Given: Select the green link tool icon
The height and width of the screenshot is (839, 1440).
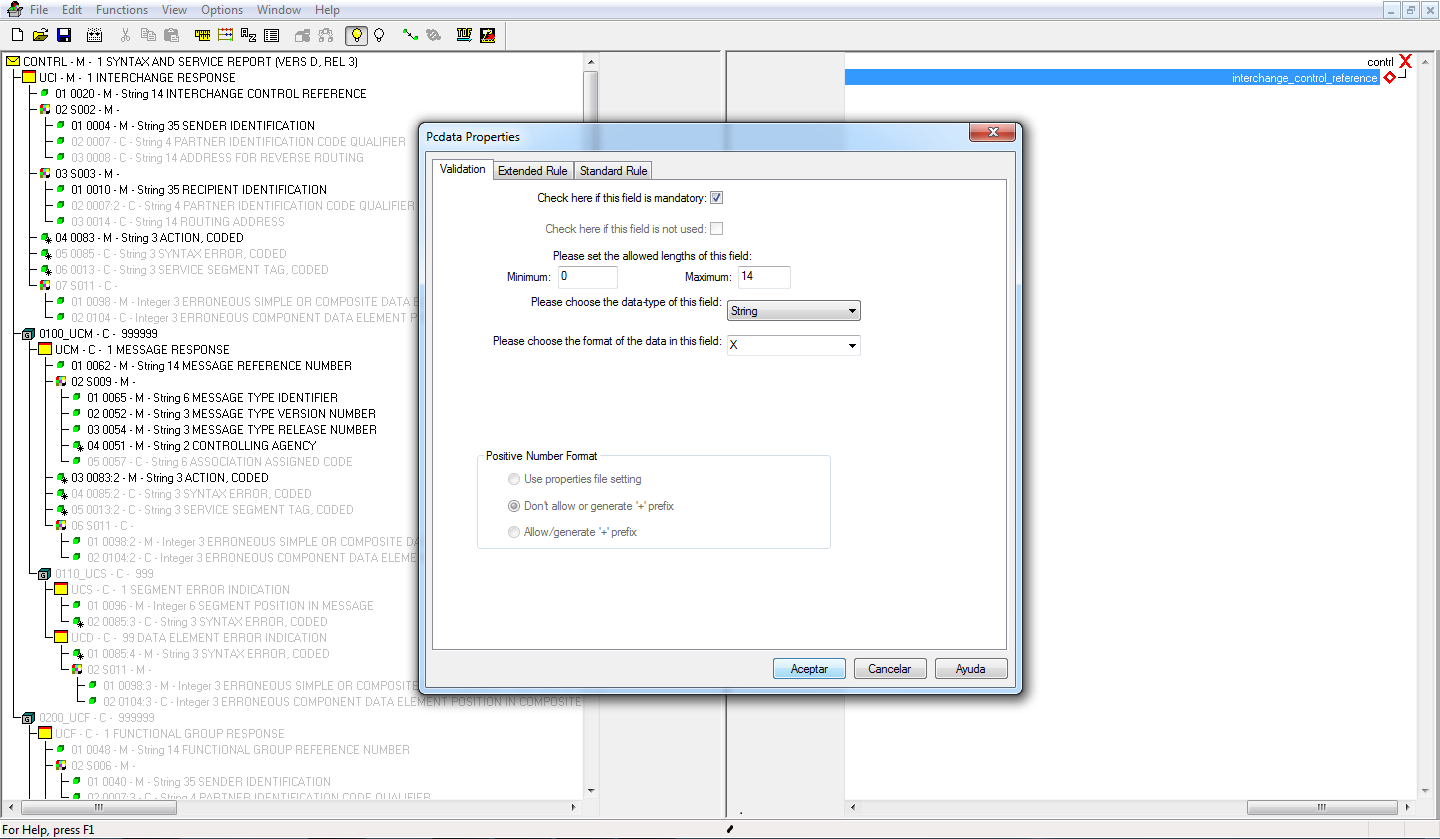Looking at the screenshot, I should [409, 34].
